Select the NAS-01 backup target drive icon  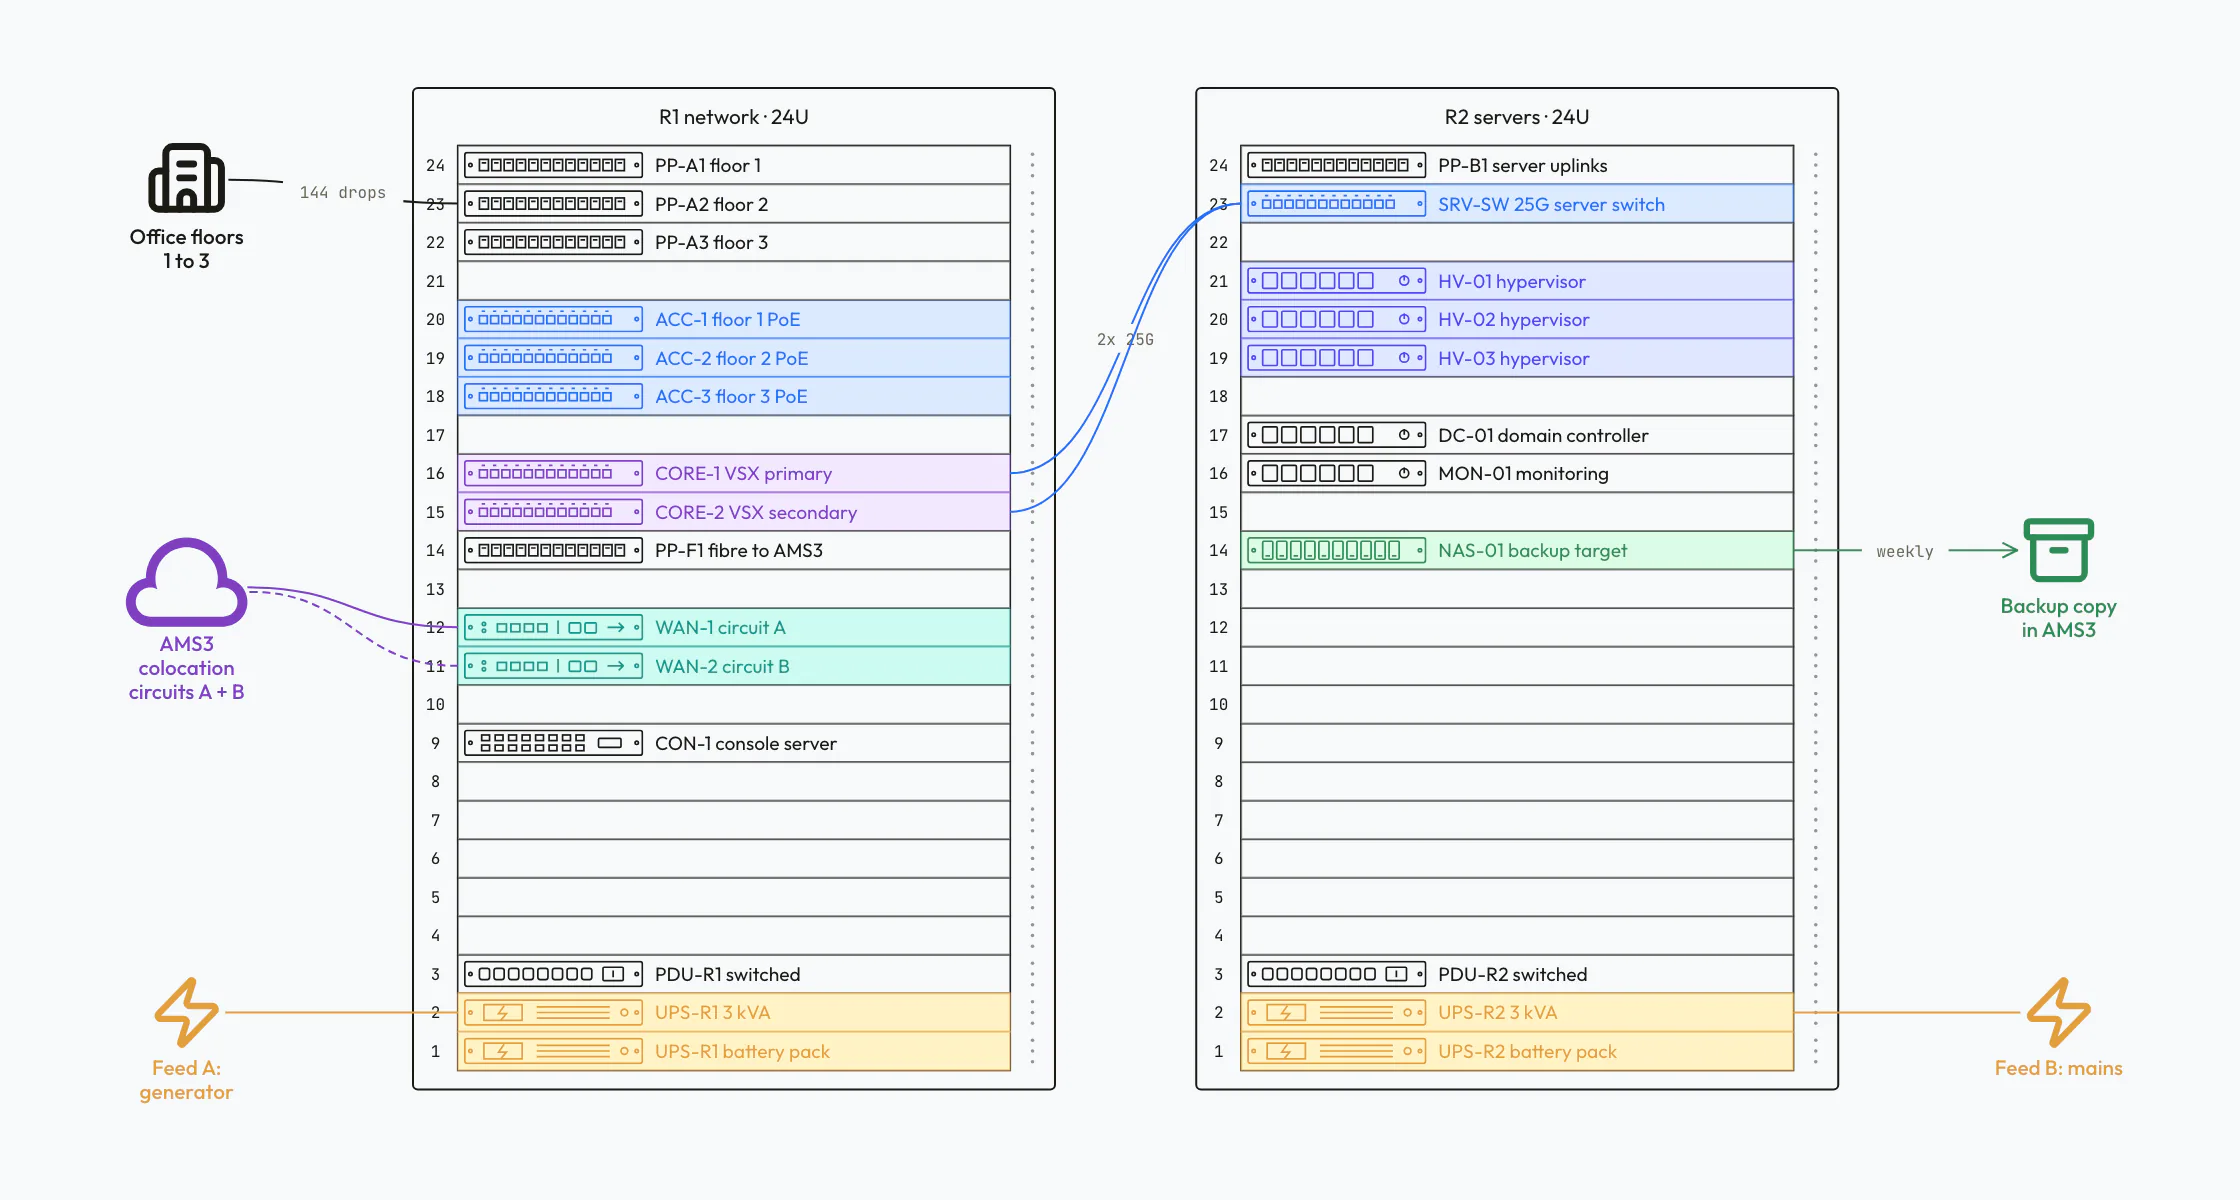1336,551
